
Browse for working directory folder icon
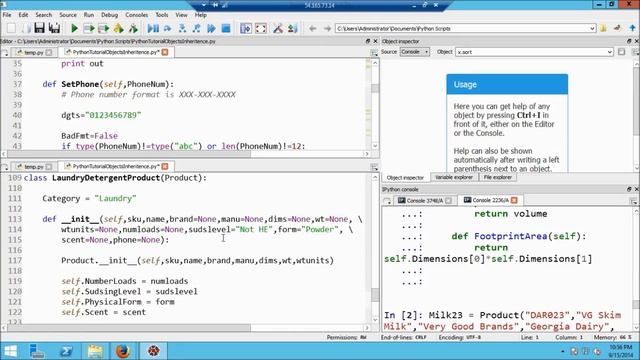coord(603,28)
